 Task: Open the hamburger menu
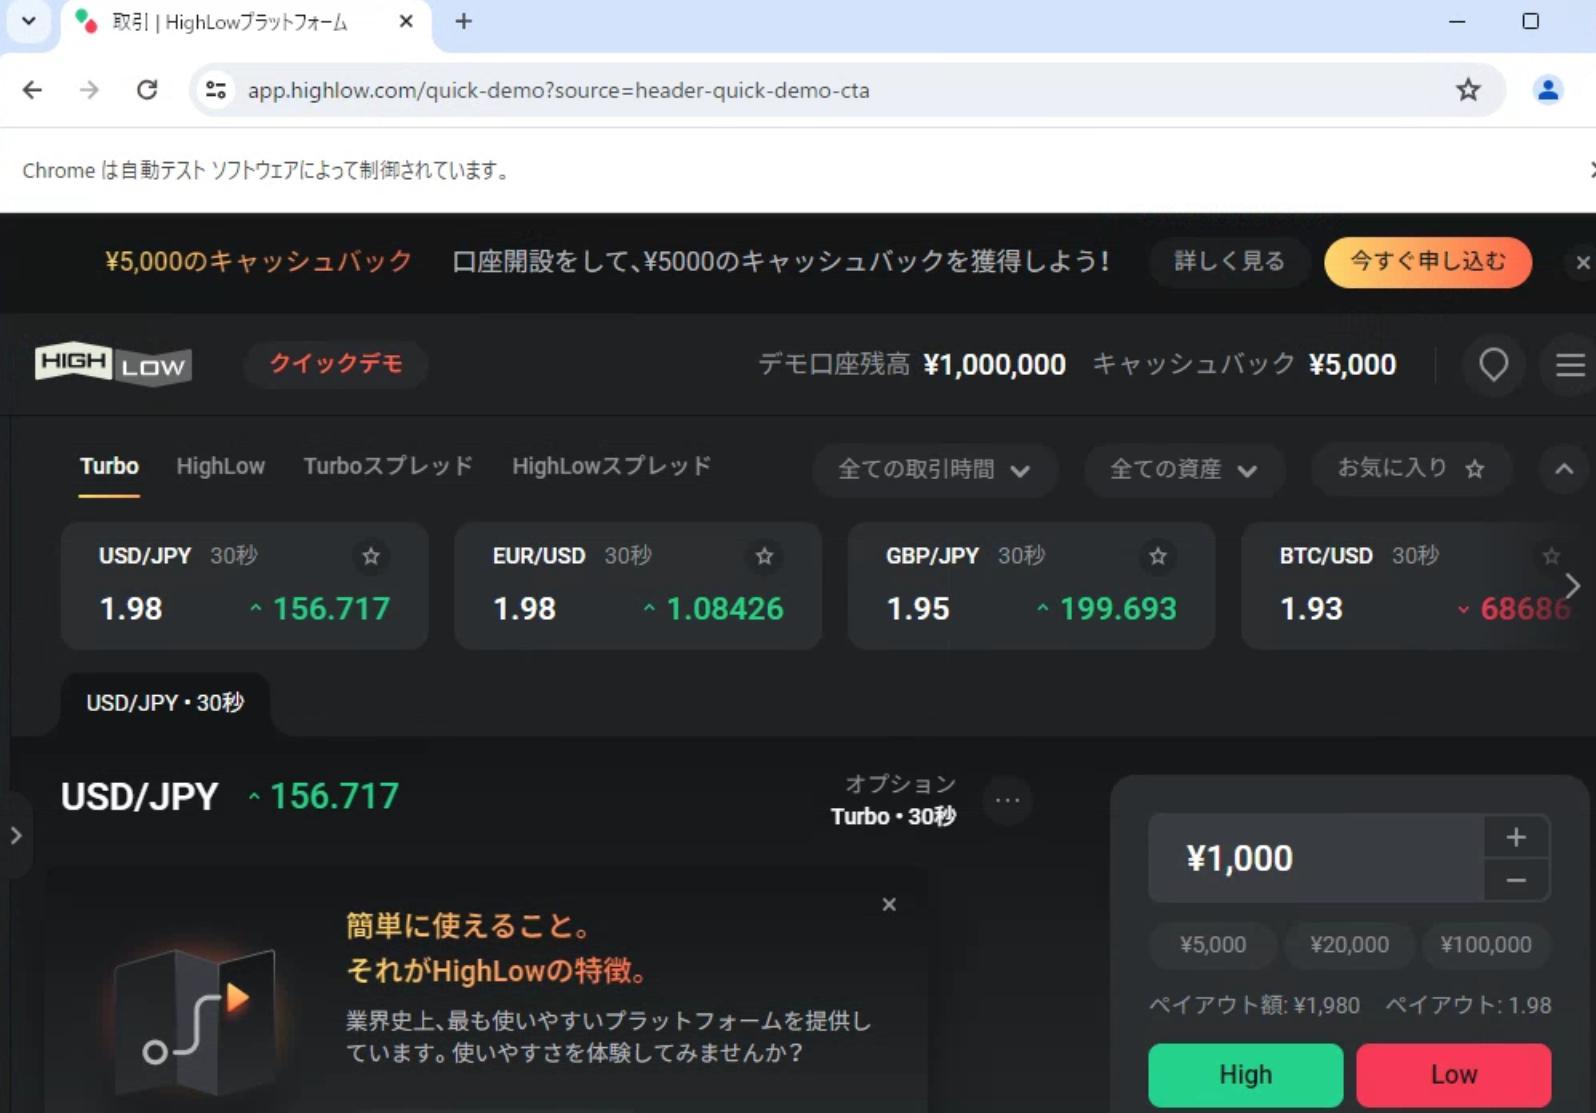click(x=1570, y=365)
